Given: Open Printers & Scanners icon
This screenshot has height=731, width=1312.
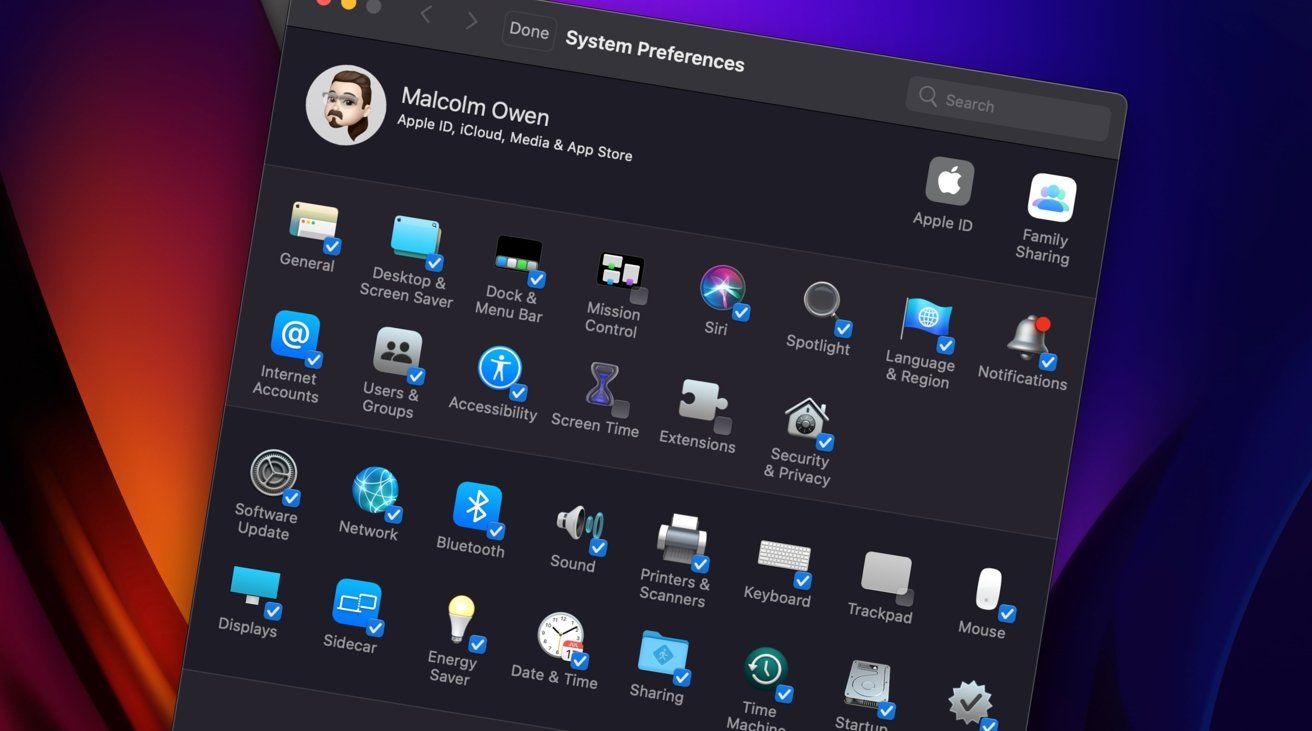Looking at the screenshot, I should tap(682, 541).
